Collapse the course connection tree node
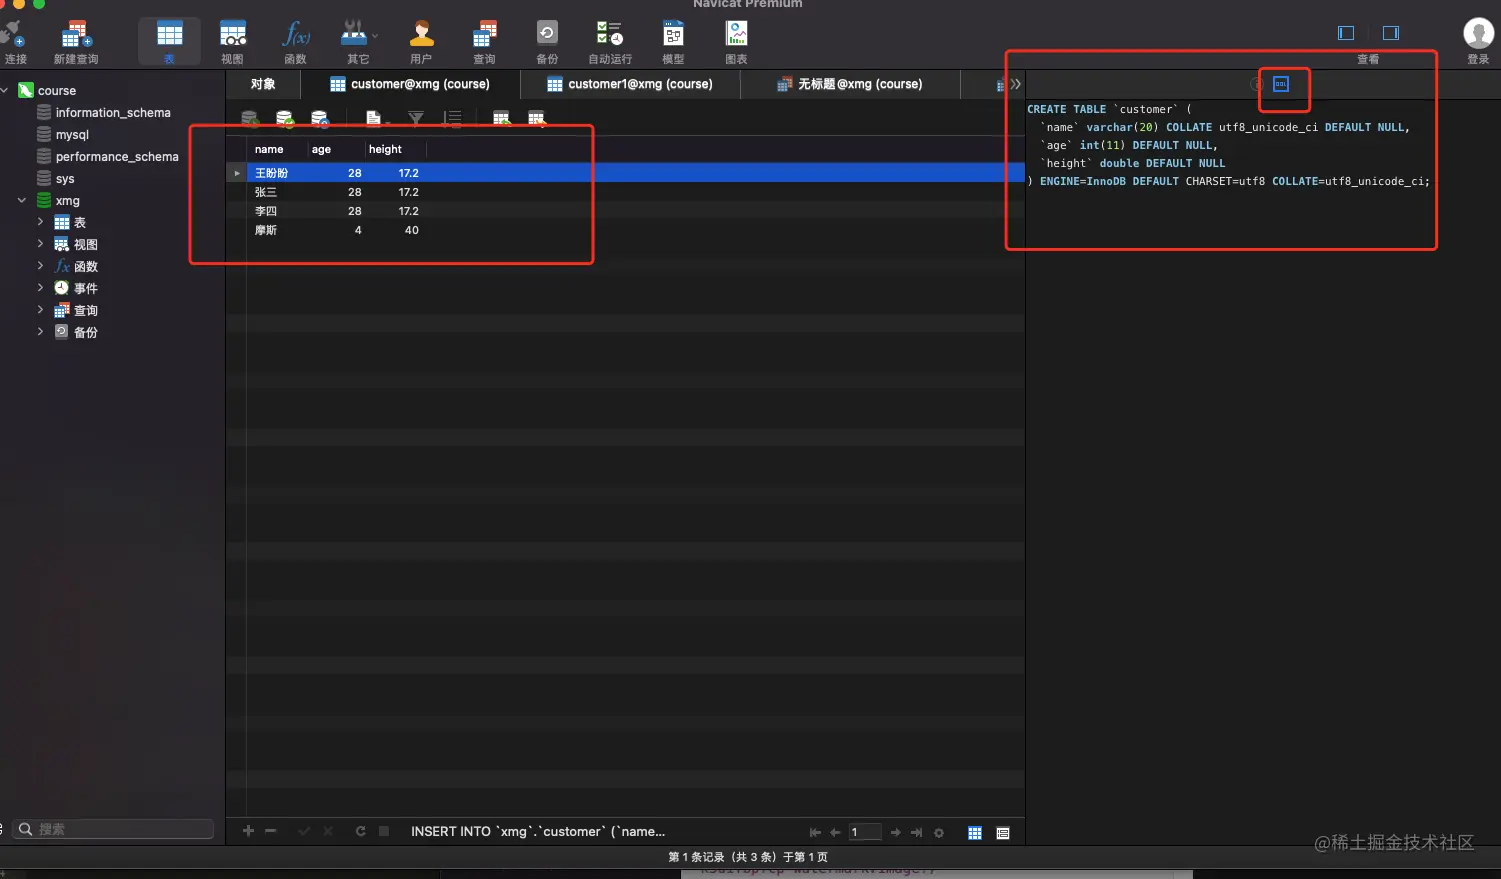This screenshot has width=1501, height=879. click(5, 90)
